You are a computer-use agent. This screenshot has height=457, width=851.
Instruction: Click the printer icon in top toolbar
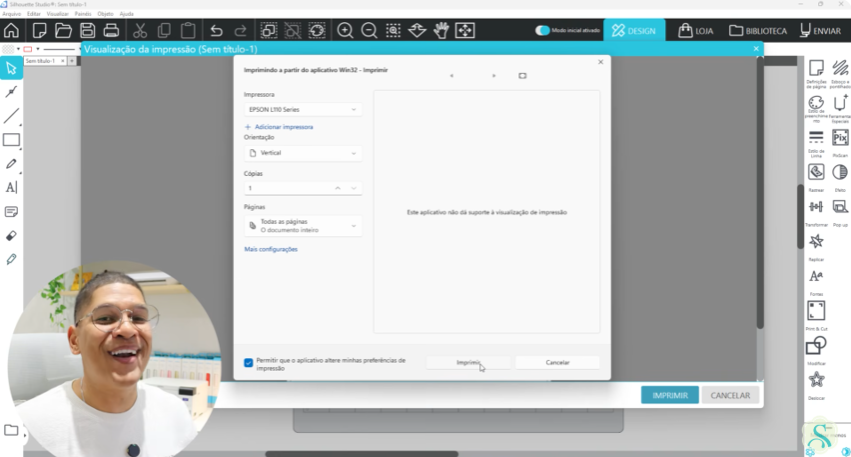click(111, 30)
